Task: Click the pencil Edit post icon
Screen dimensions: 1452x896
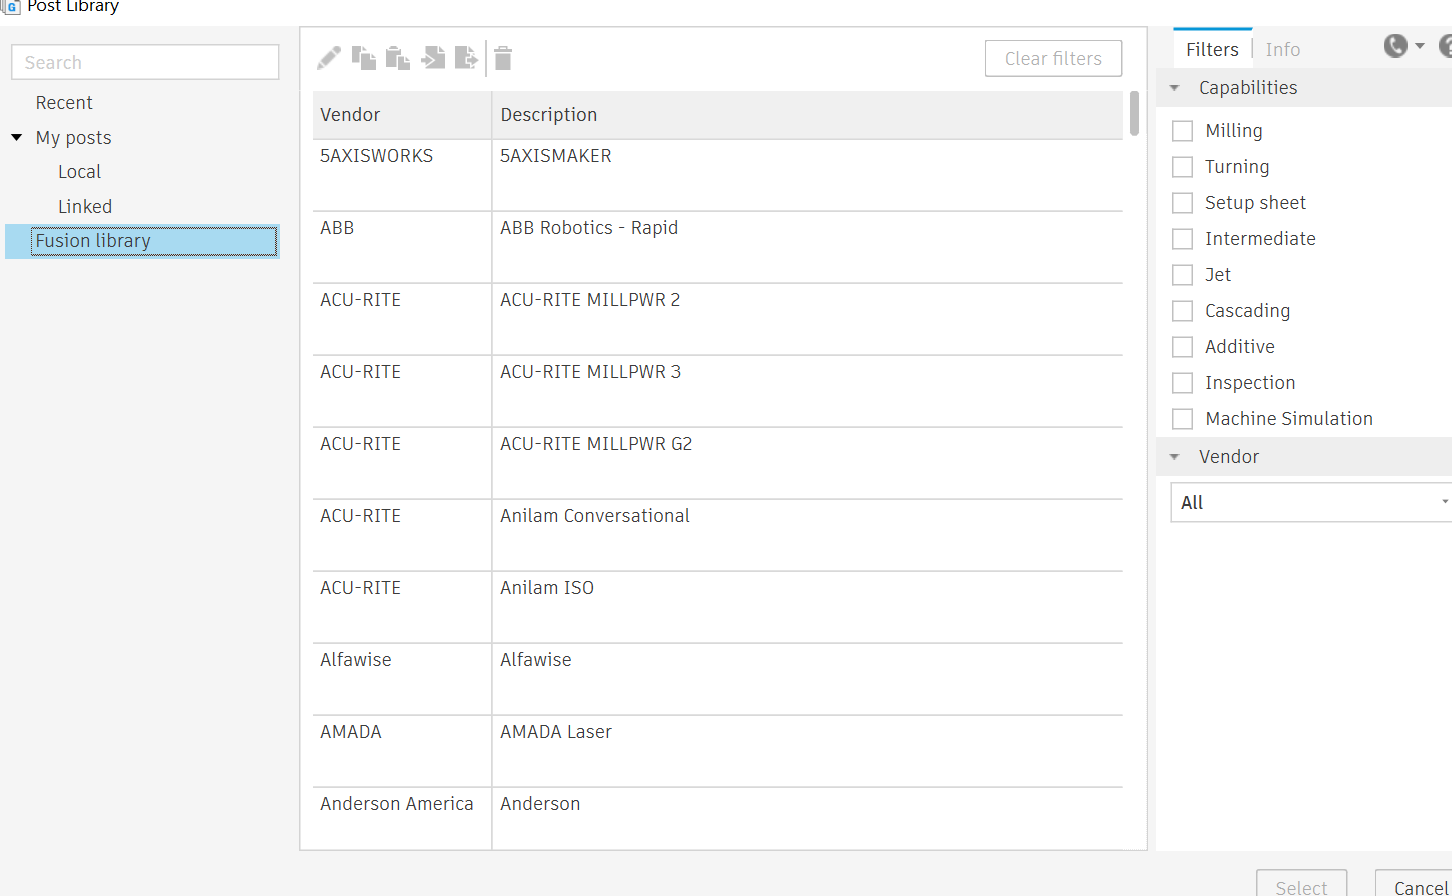Action: pos(329,58)
